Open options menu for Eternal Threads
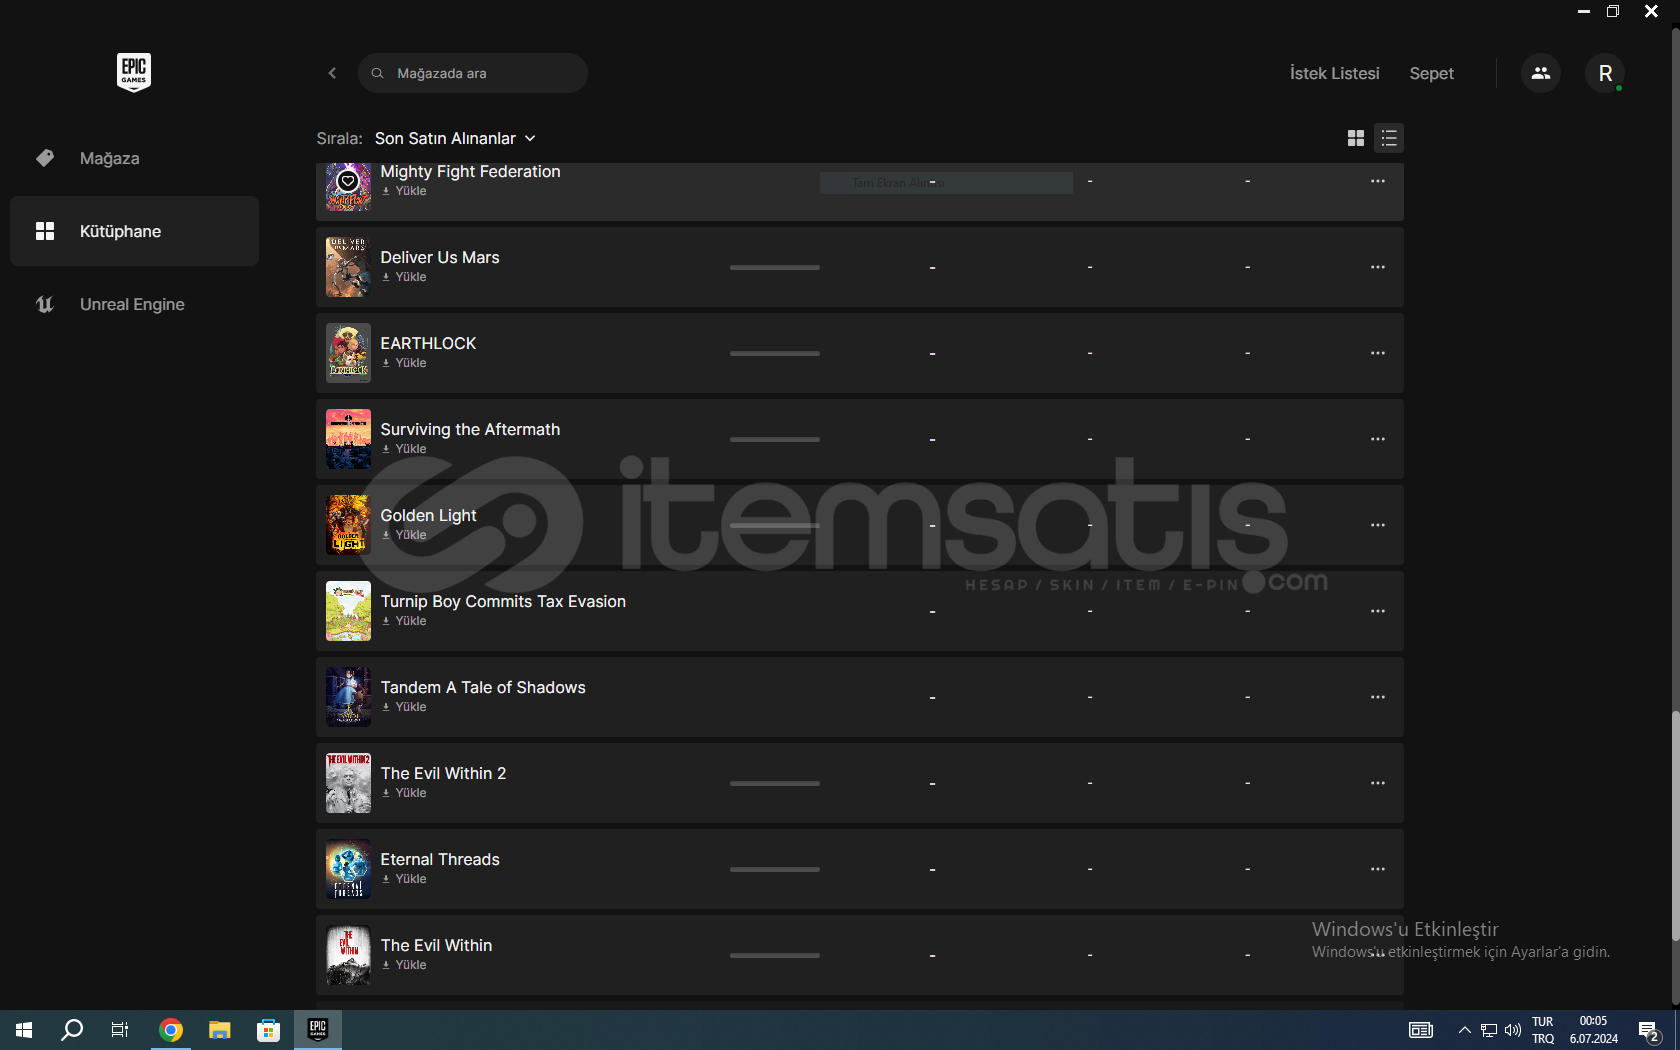 point(1377,869)
